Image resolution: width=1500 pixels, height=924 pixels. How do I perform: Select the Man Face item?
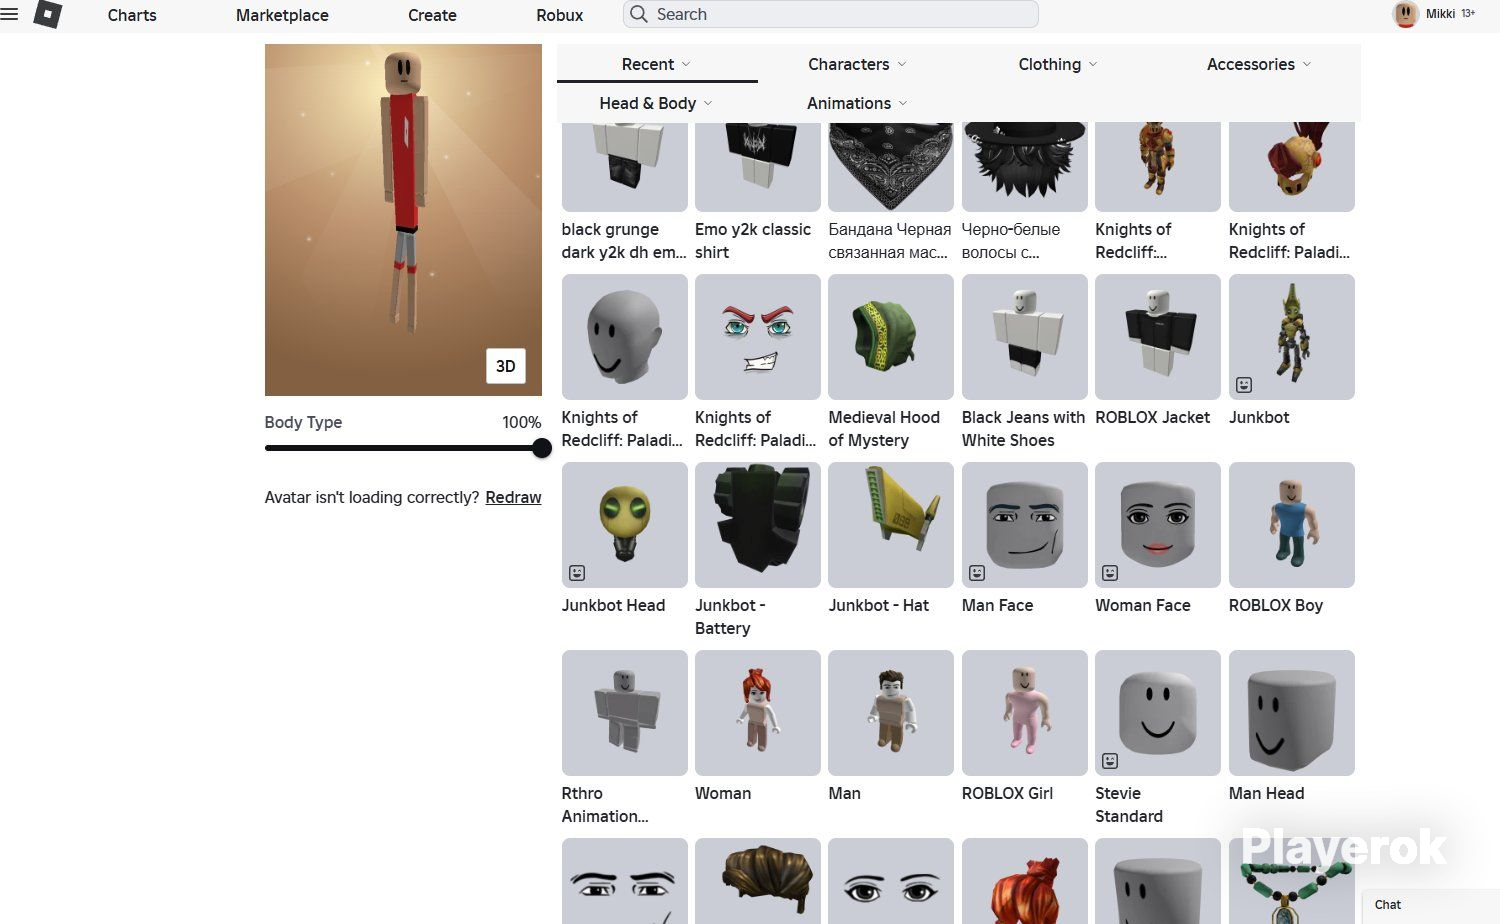coord(1024,525)
